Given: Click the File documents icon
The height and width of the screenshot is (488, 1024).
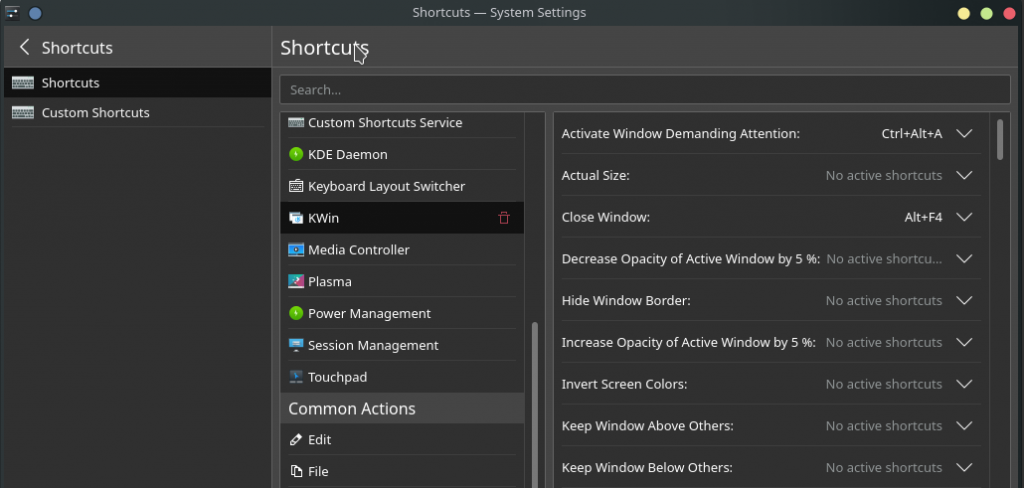Looking at the screenshot, I should pos(296,472).
